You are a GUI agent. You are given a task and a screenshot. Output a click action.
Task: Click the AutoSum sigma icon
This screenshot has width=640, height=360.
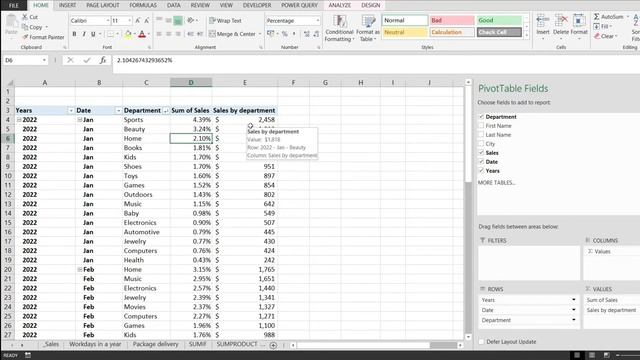[x=597, y=17]
